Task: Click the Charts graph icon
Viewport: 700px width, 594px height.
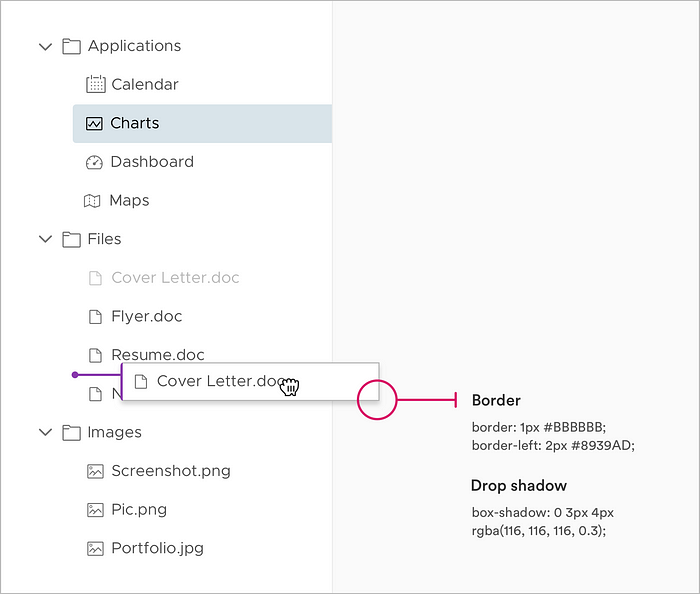Action: (94, 124)
